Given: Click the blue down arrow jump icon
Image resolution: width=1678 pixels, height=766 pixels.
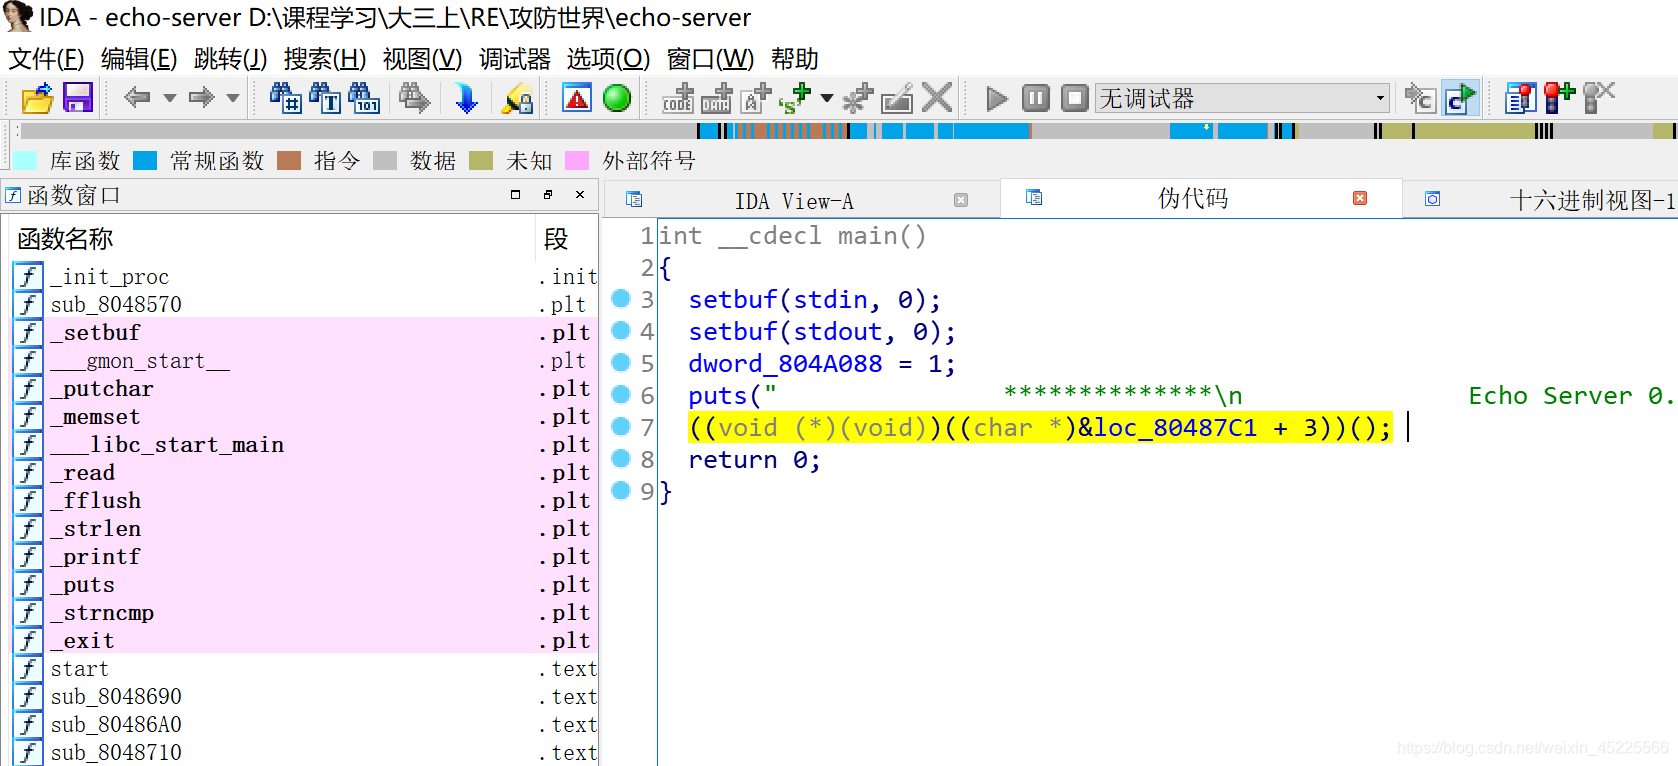Looking at the screenshot, I should pyautogui.click(x=466, y=98).
